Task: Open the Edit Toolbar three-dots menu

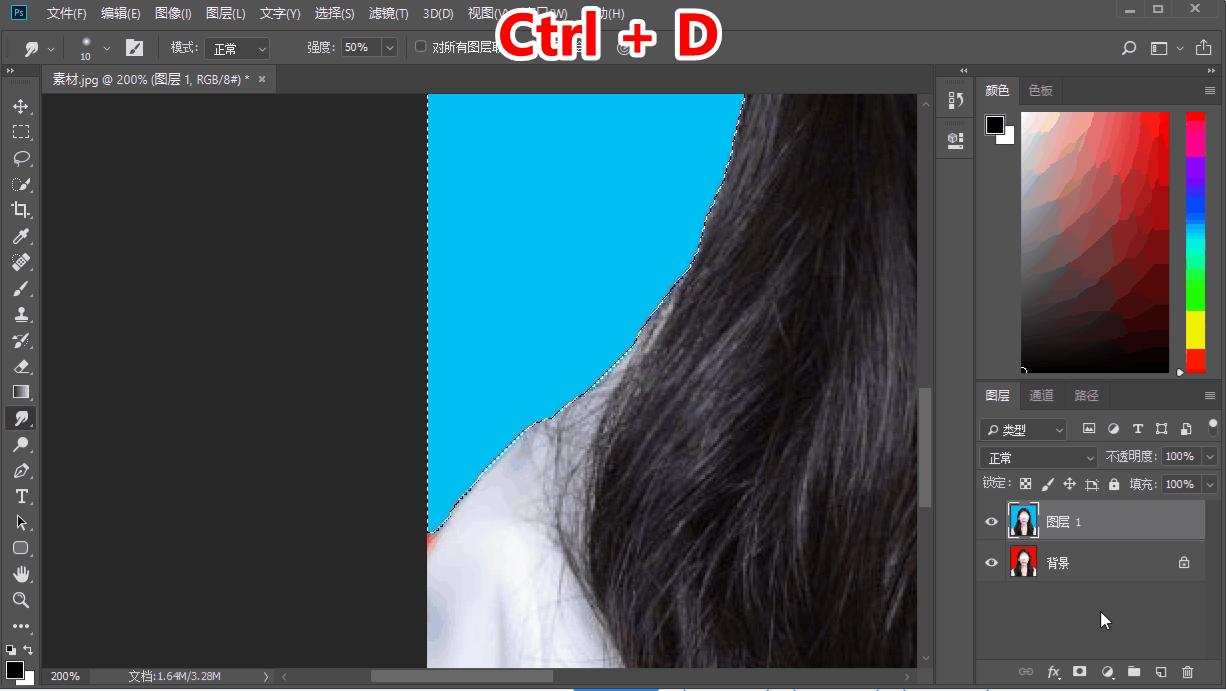Action: coord(20,626)
